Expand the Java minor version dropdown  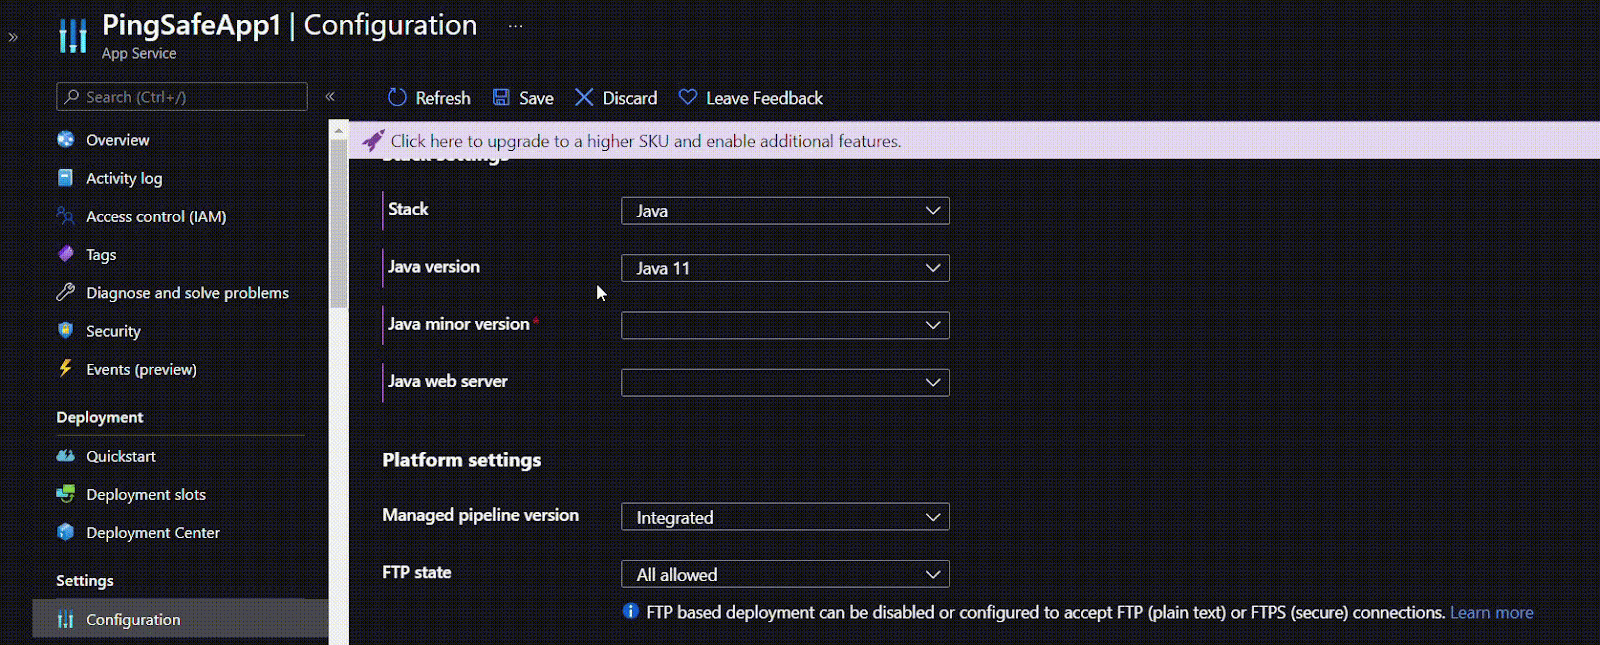click(785, 325)
